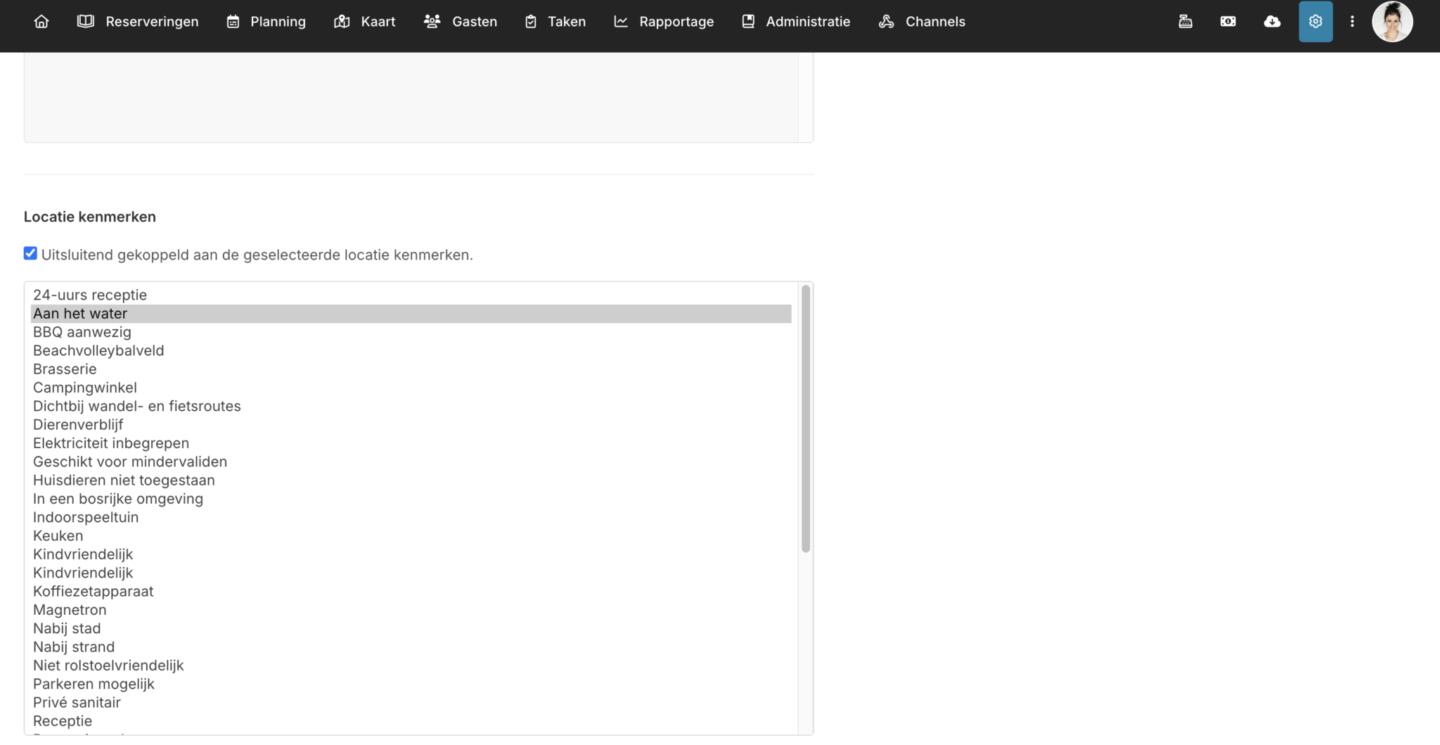1440x745 pixels.
Task: Open the Rapportage menu item
Action: pos(664,21)
